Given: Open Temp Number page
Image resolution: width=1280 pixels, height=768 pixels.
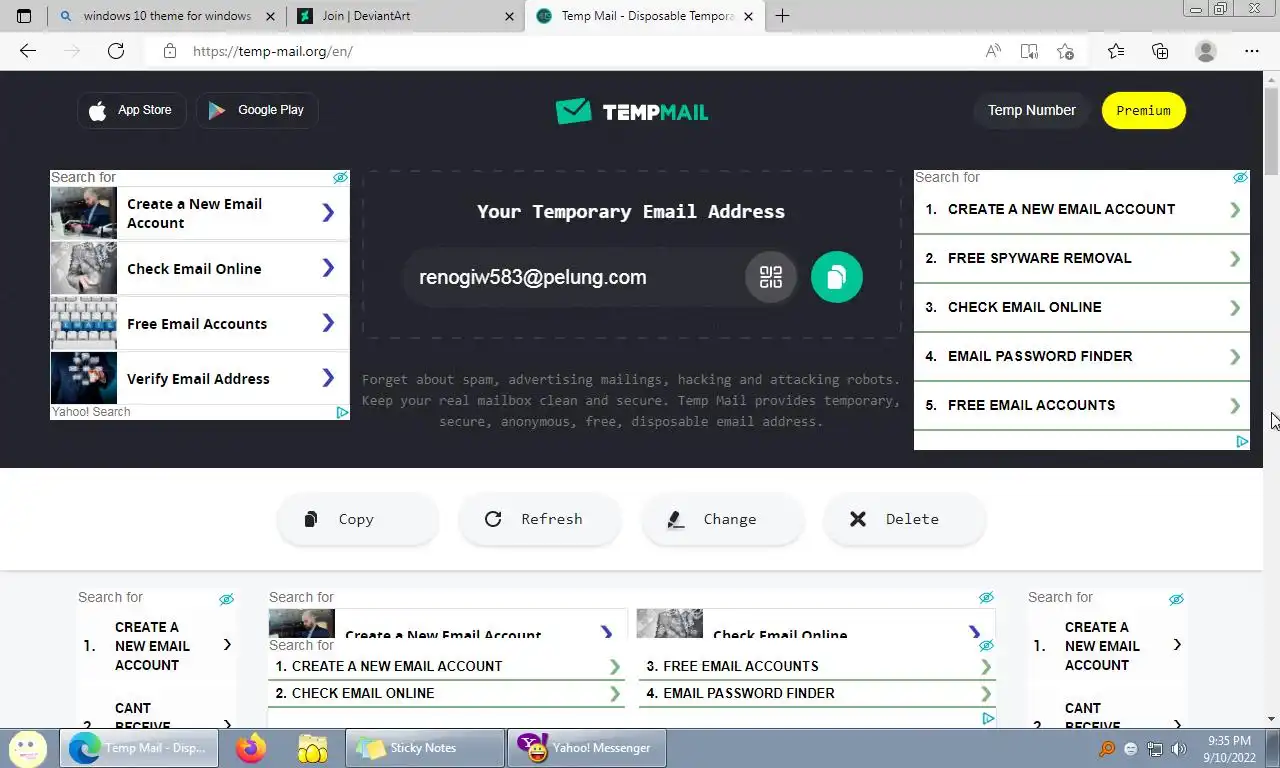Looking at the screenshot, I should [1031, 110].
